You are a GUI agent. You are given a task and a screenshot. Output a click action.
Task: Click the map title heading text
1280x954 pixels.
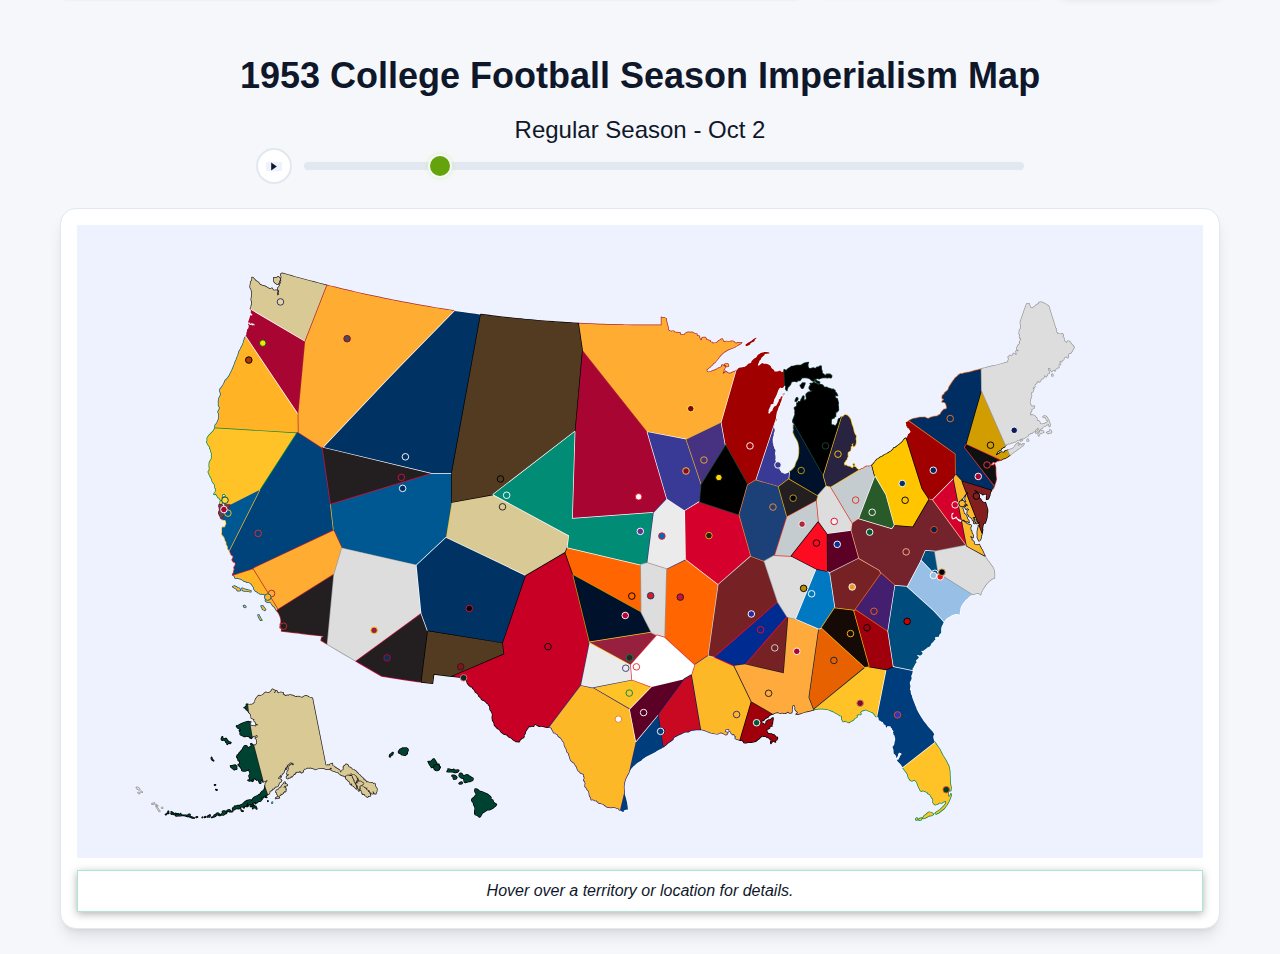pos(639,74)
